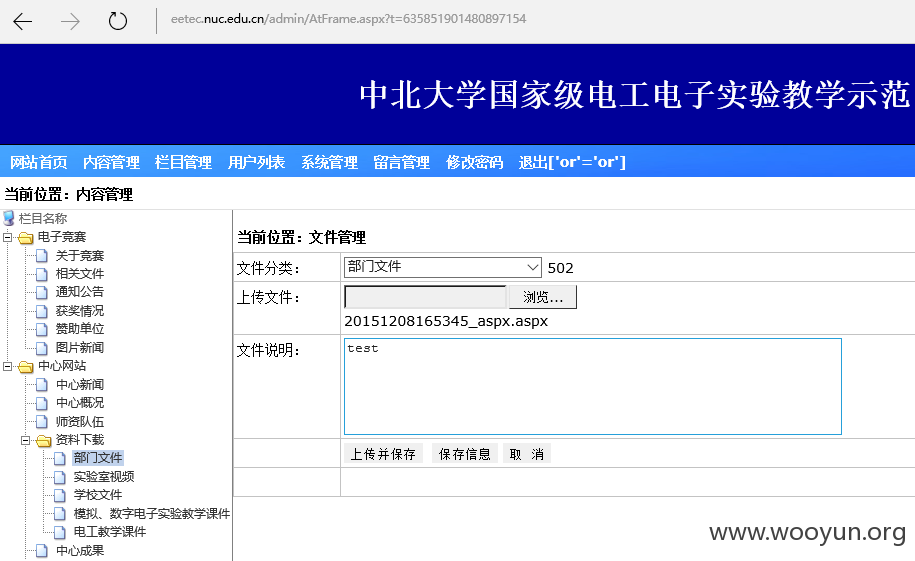Click page icon beside 模拟、数字电子实验教学课件
The width and height of the screenshot is (915, 561).
[x=60, y=514]
